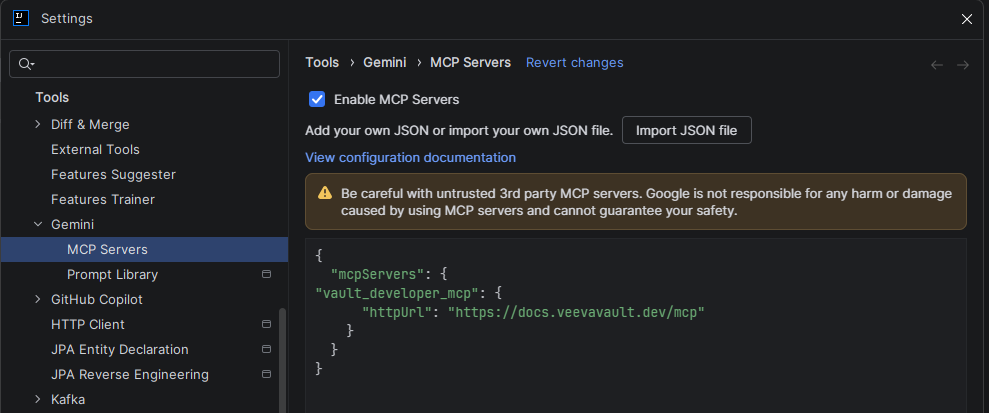Click the GitHub Copilot label

click(x=97, y=300)
